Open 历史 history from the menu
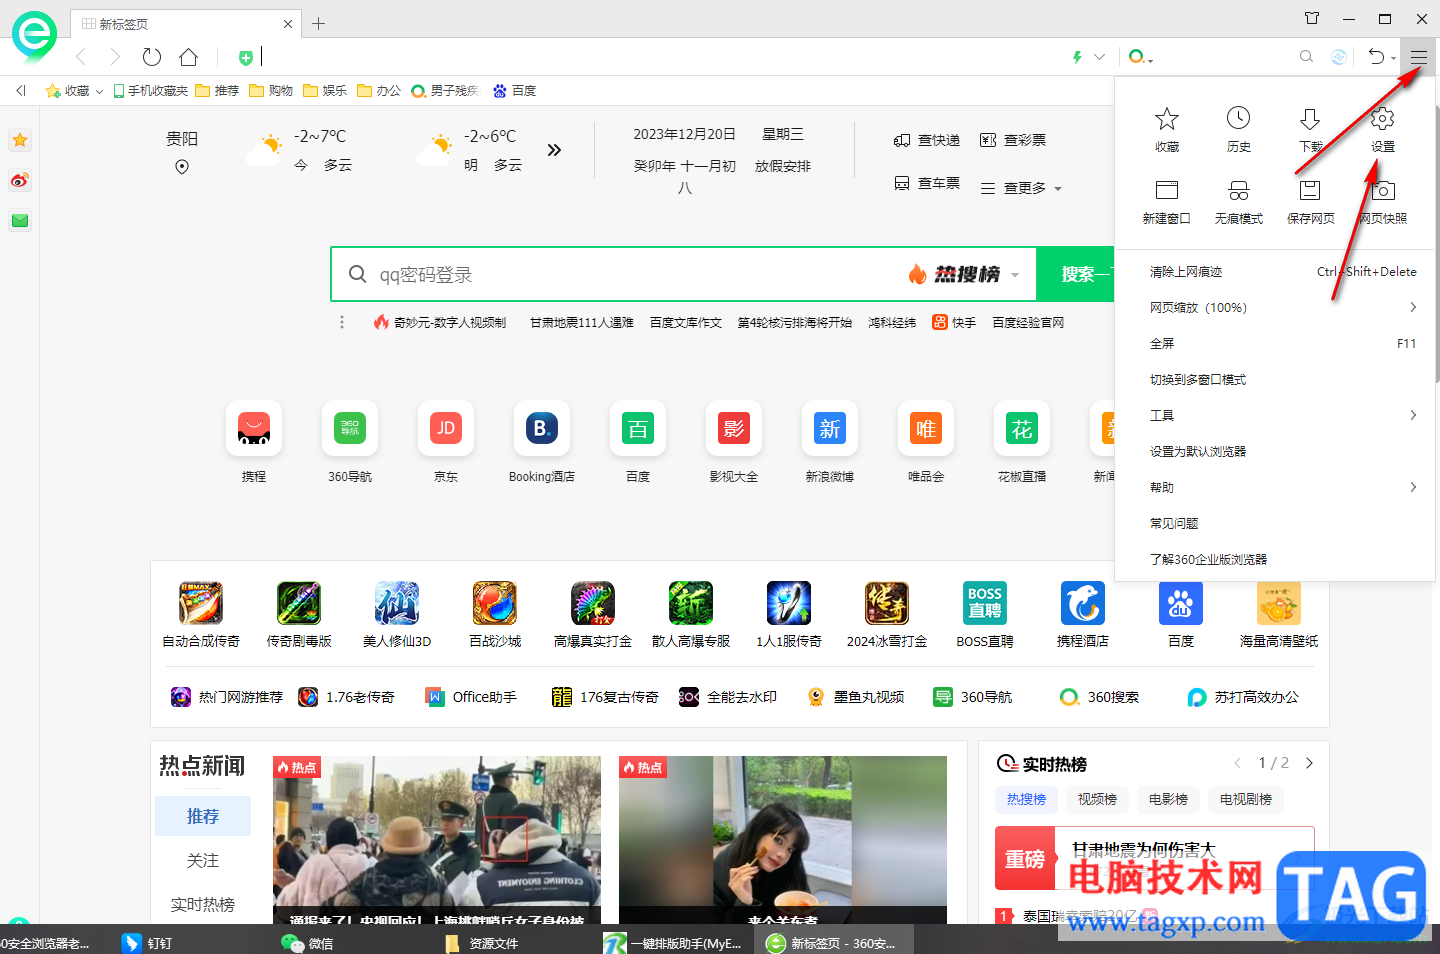Screen dimensions: 1440x954 pos(1239,130)
